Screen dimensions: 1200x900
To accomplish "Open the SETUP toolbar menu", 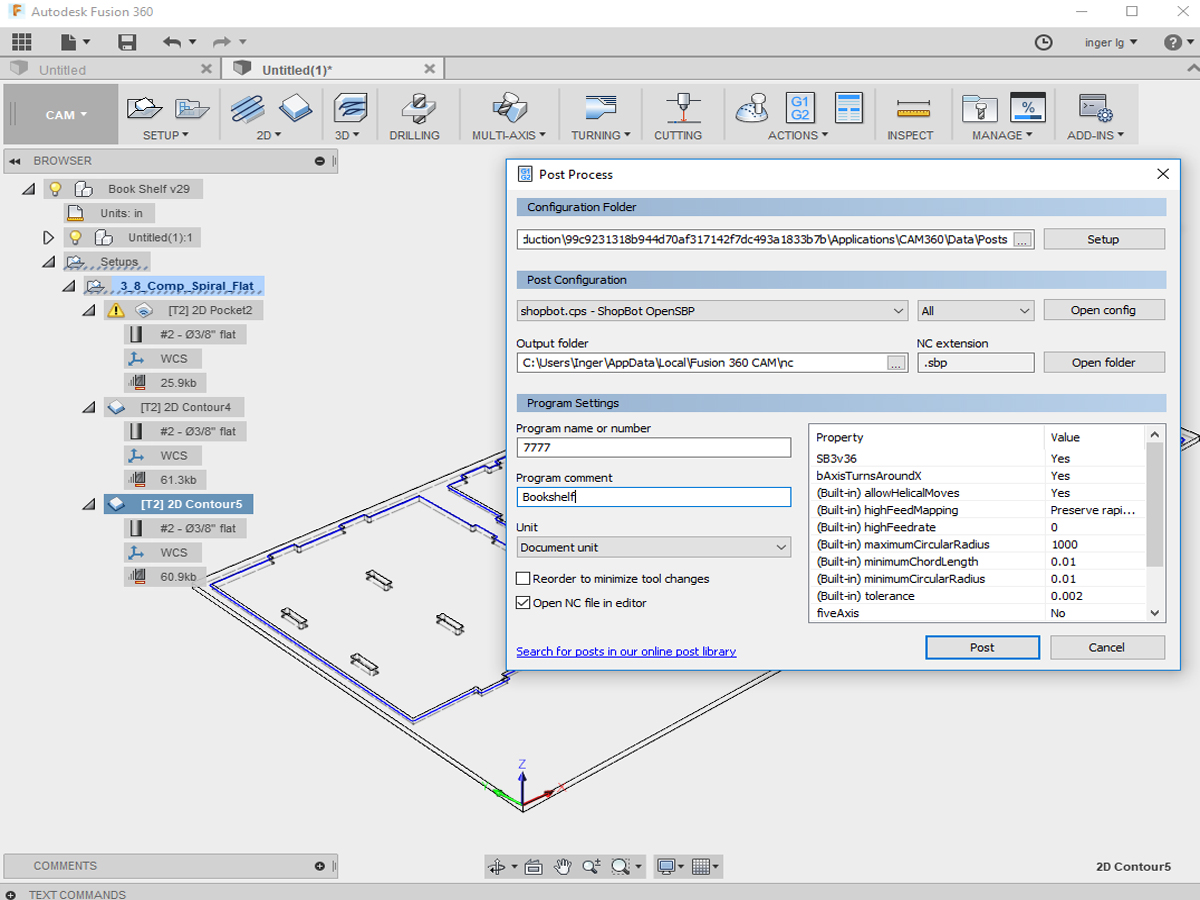I will tap(166, 135).
